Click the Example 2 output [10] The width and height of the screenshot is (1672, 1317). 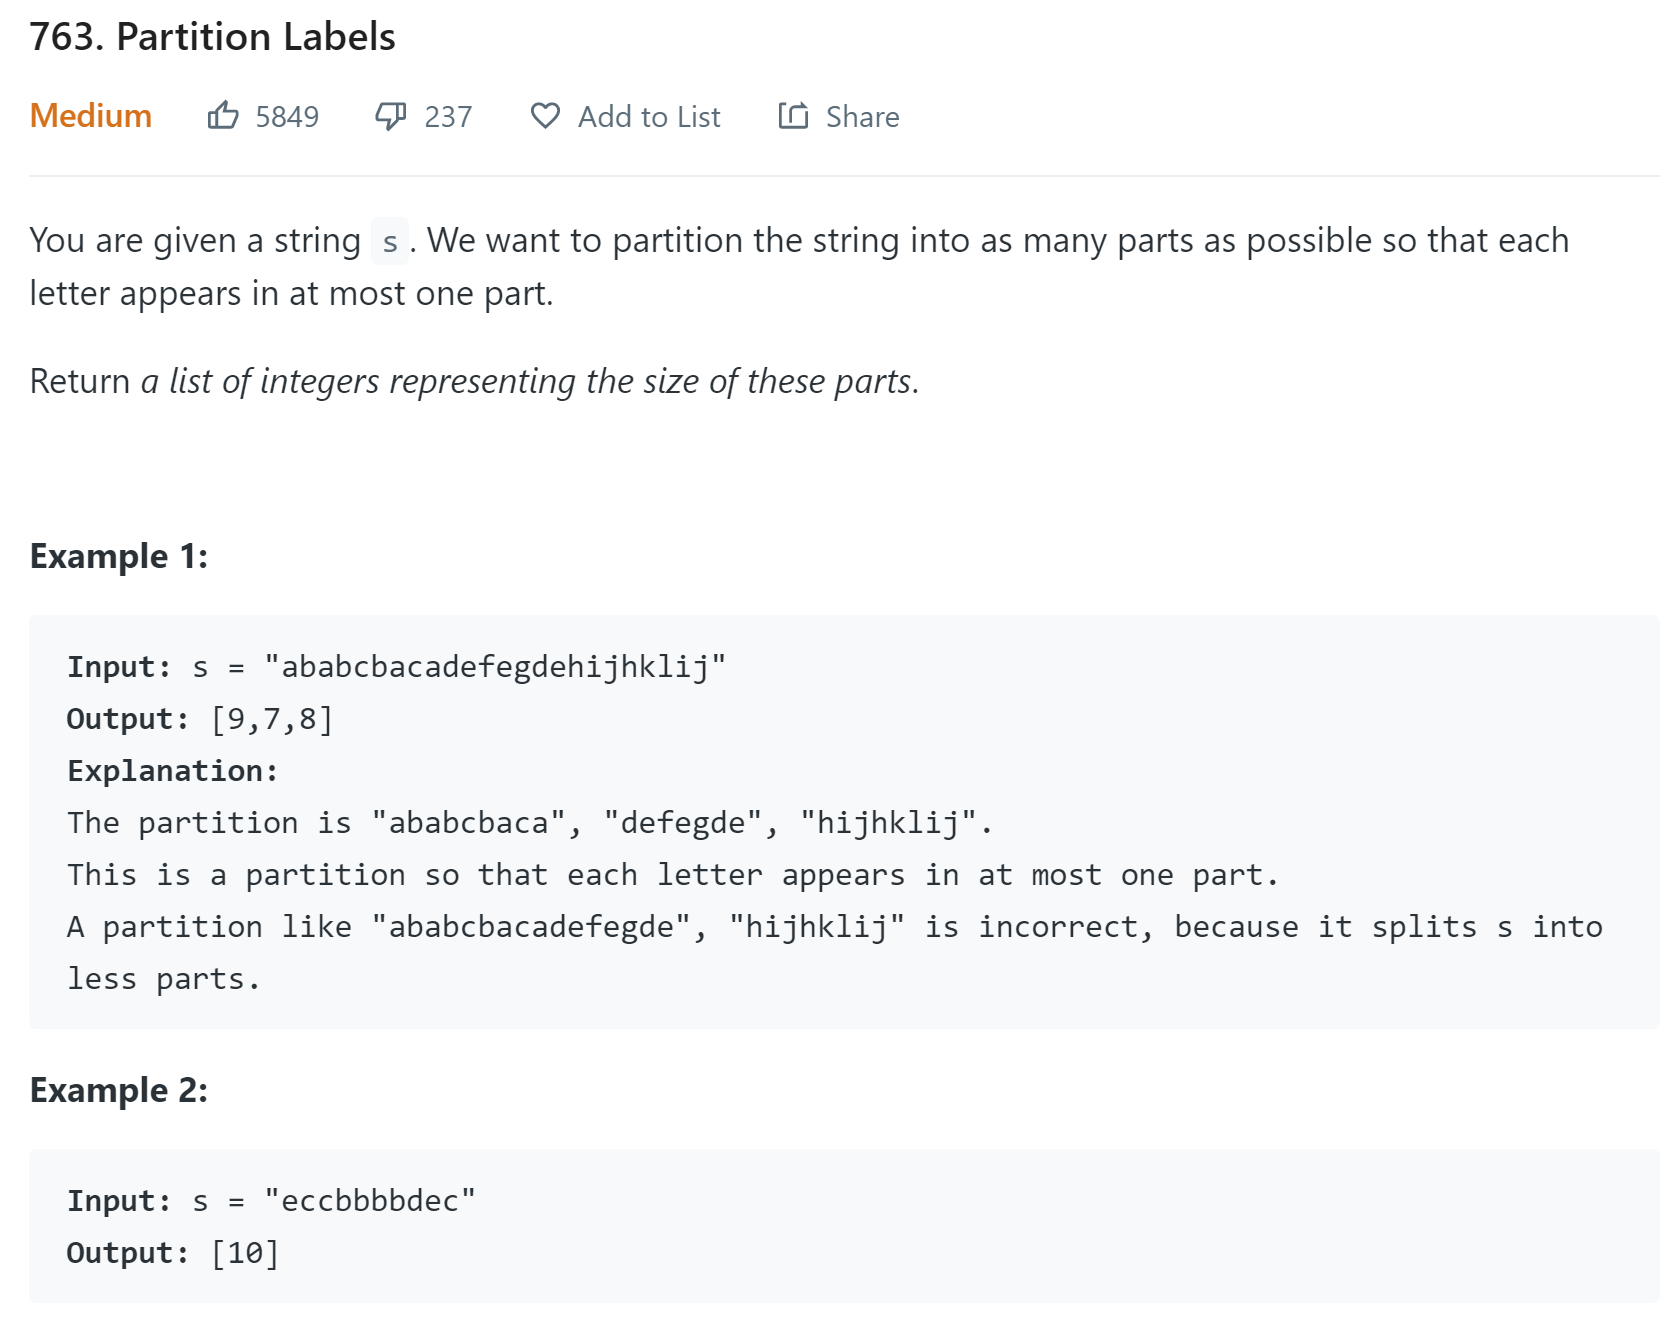tap(245, 1253)
